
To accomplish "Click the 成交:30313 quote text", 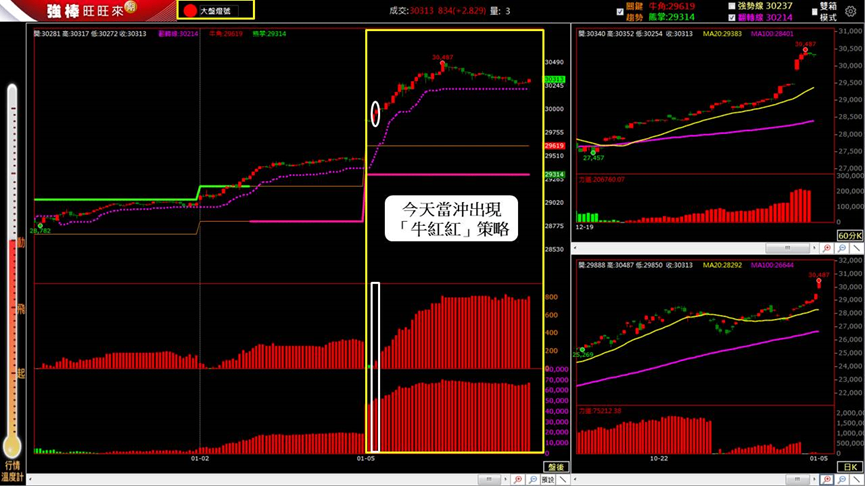I will (x=411, y=10).
